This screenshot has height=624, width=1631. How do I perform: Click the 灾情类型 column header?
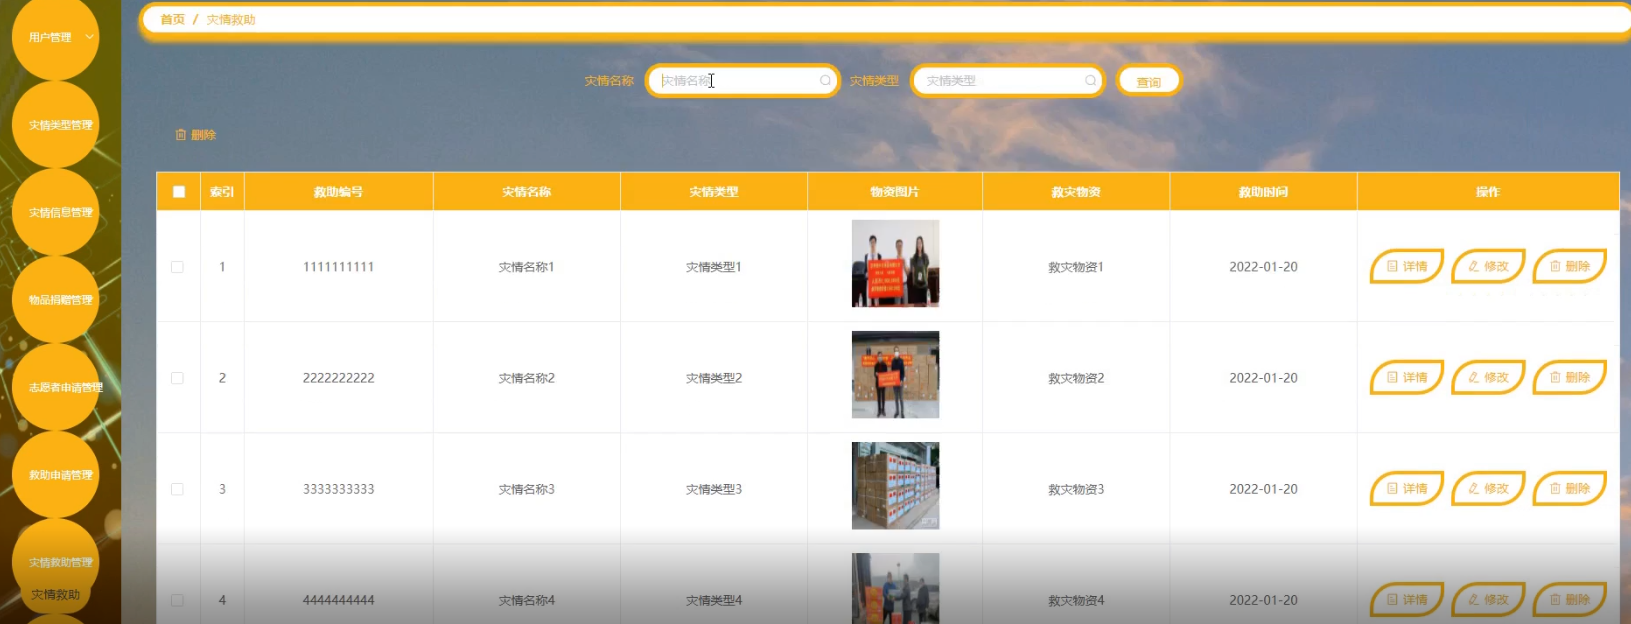coord(714,192)
